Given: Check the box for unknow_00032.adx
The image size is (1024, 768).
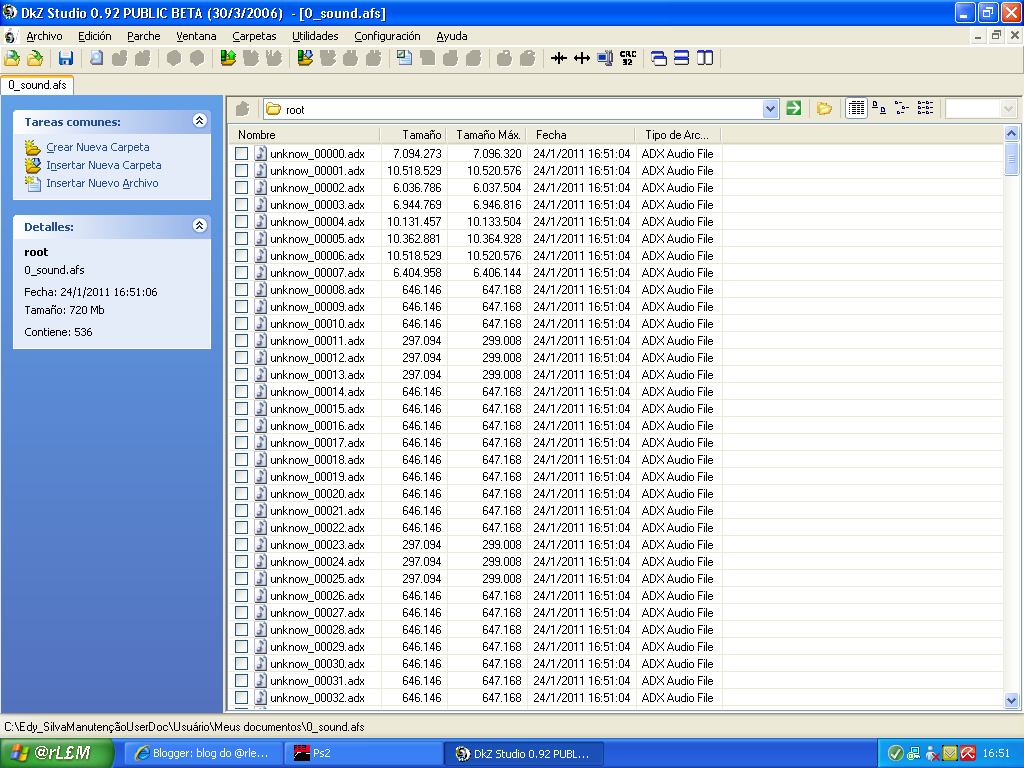Looking at the screenshot, I should pos(242,697).
